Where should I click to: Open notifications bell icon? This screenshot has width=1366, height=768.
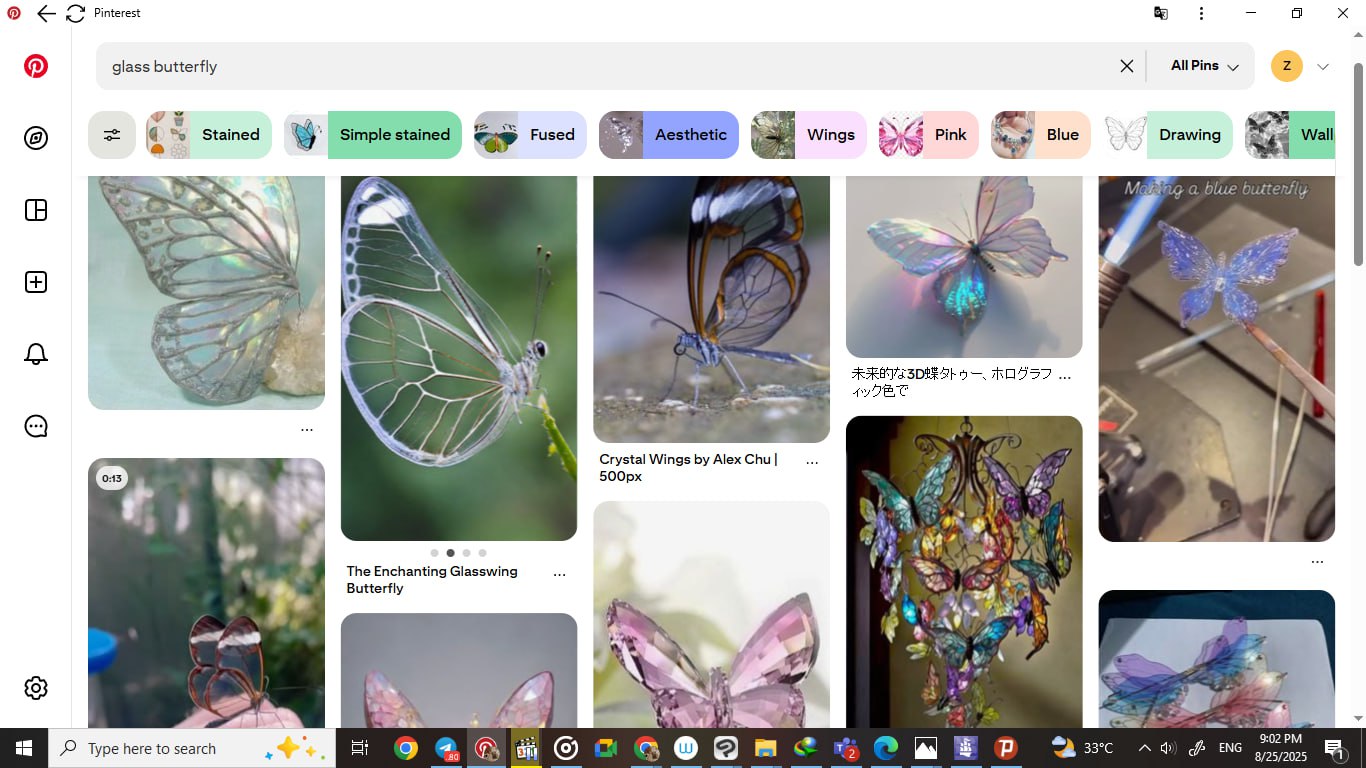[36, 354]
